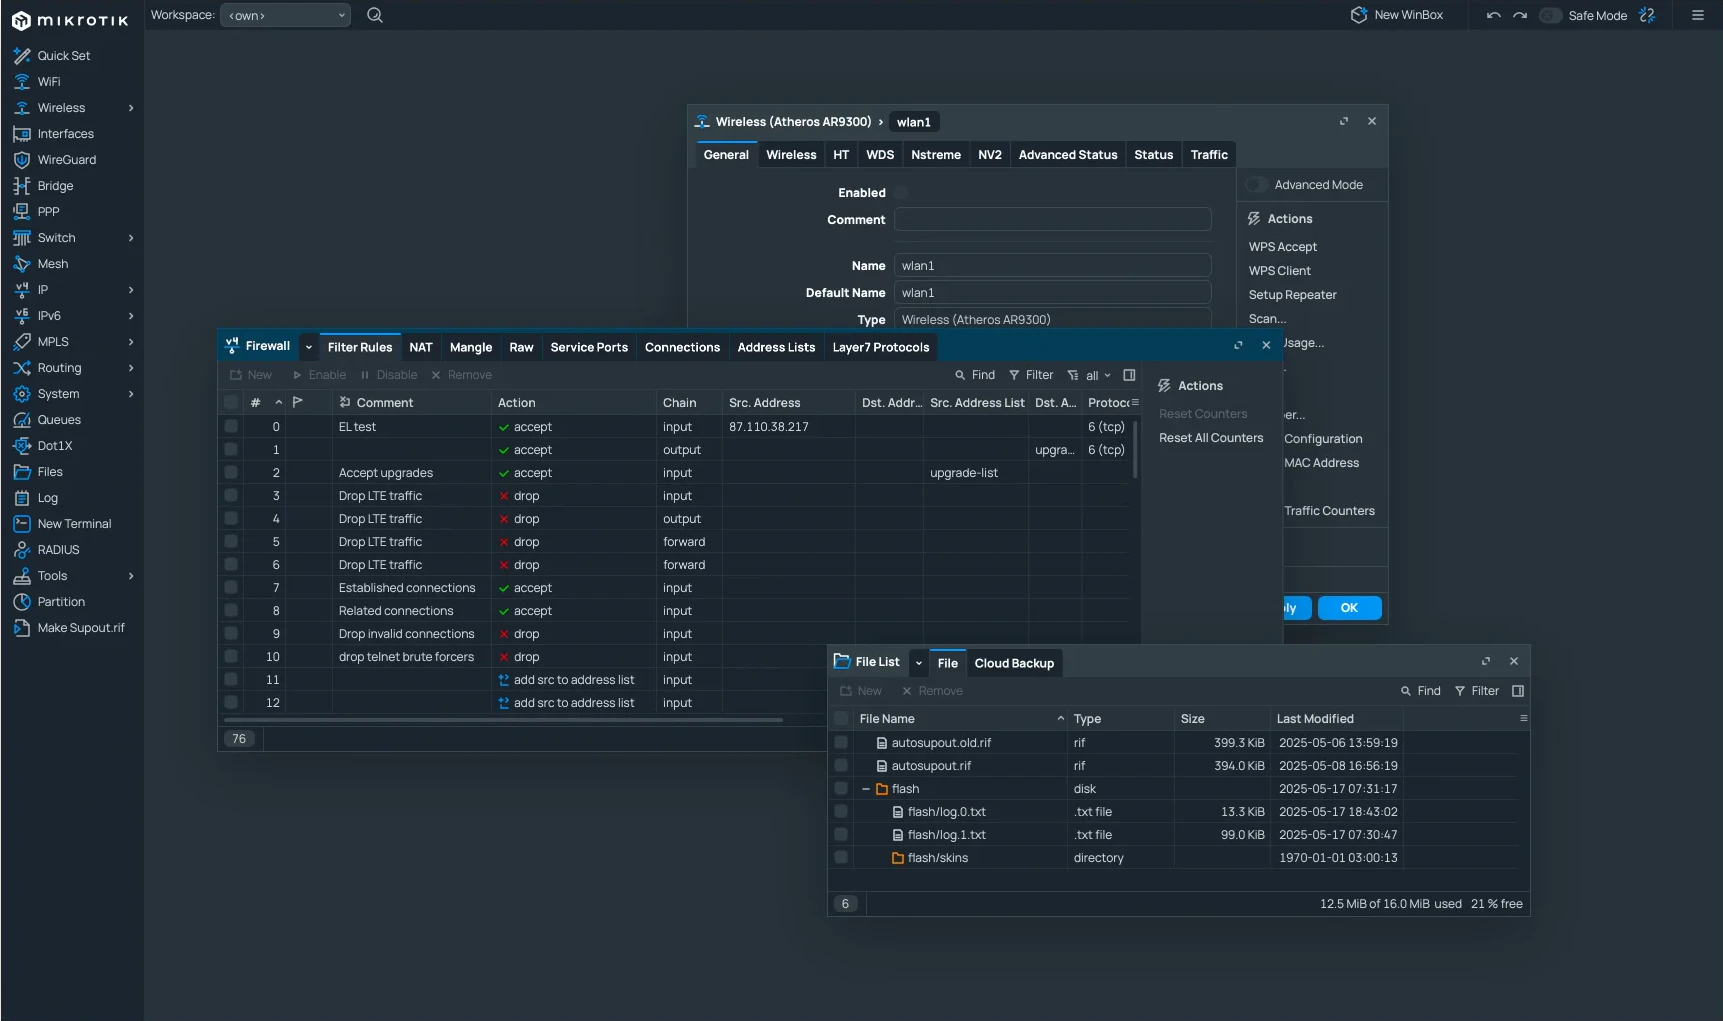Open New Terminal from the sidebar
The height and width of the screenshot is (1021, 1723).
tap(74, 524)
